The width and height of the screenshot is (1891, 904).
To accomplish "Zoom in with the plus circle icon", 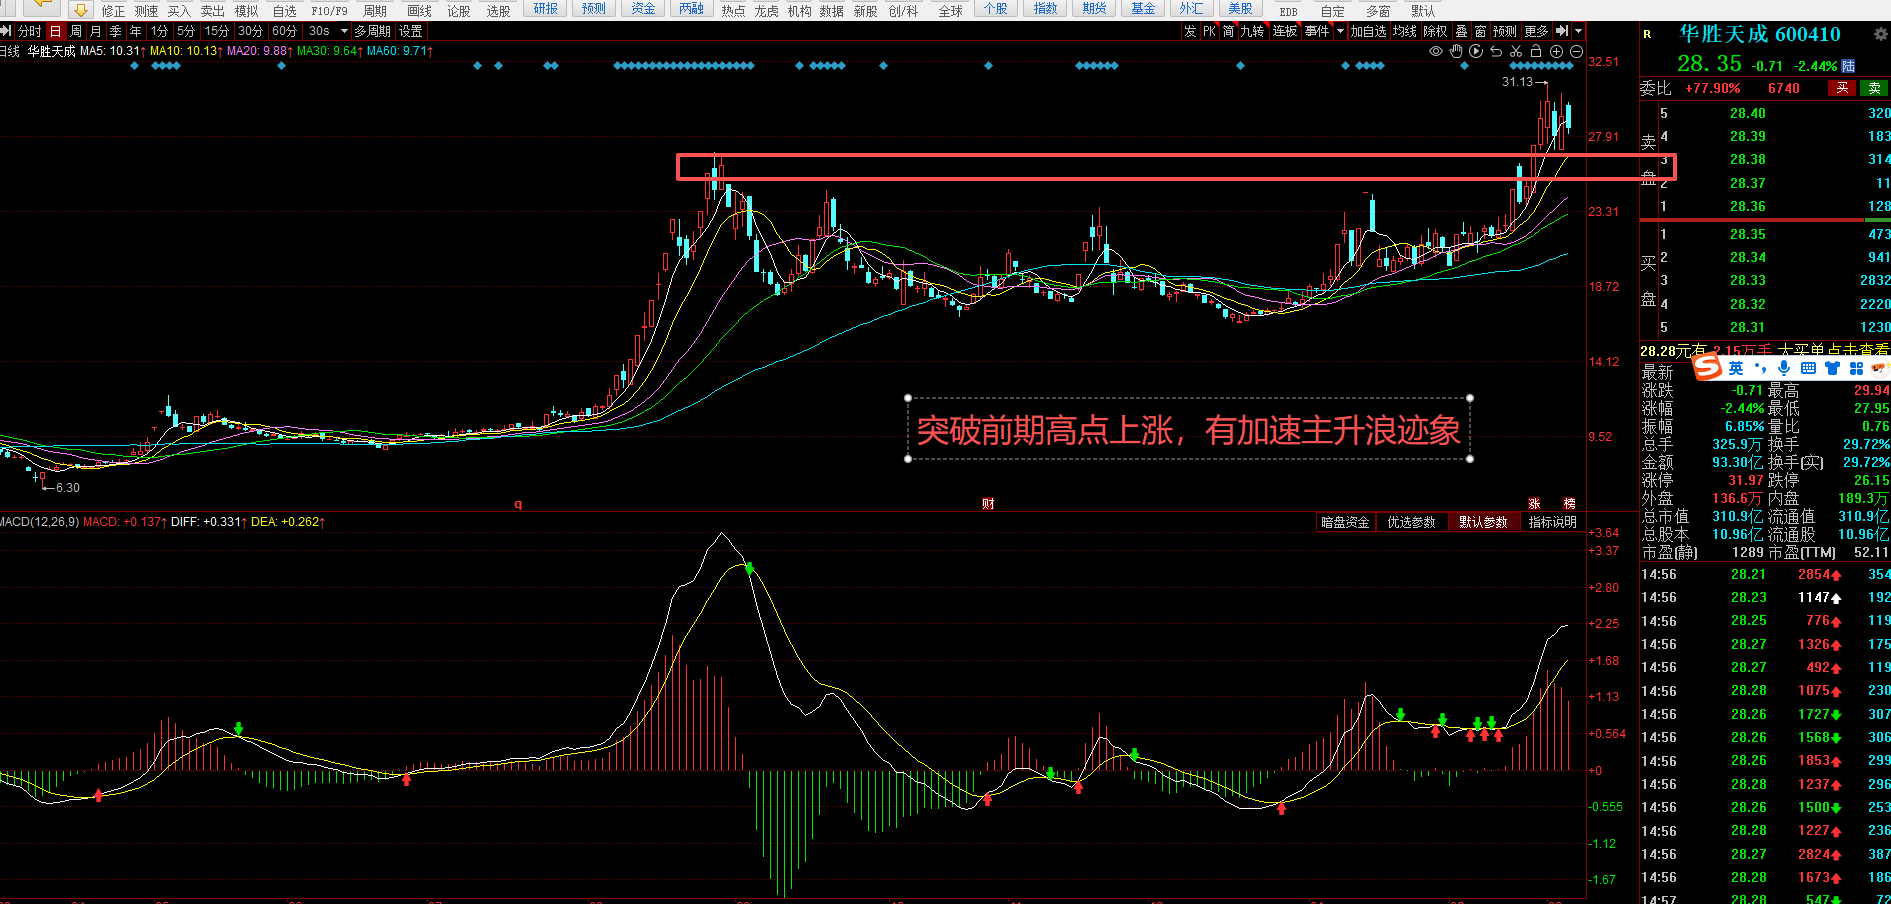I will tap(1556, 51).
